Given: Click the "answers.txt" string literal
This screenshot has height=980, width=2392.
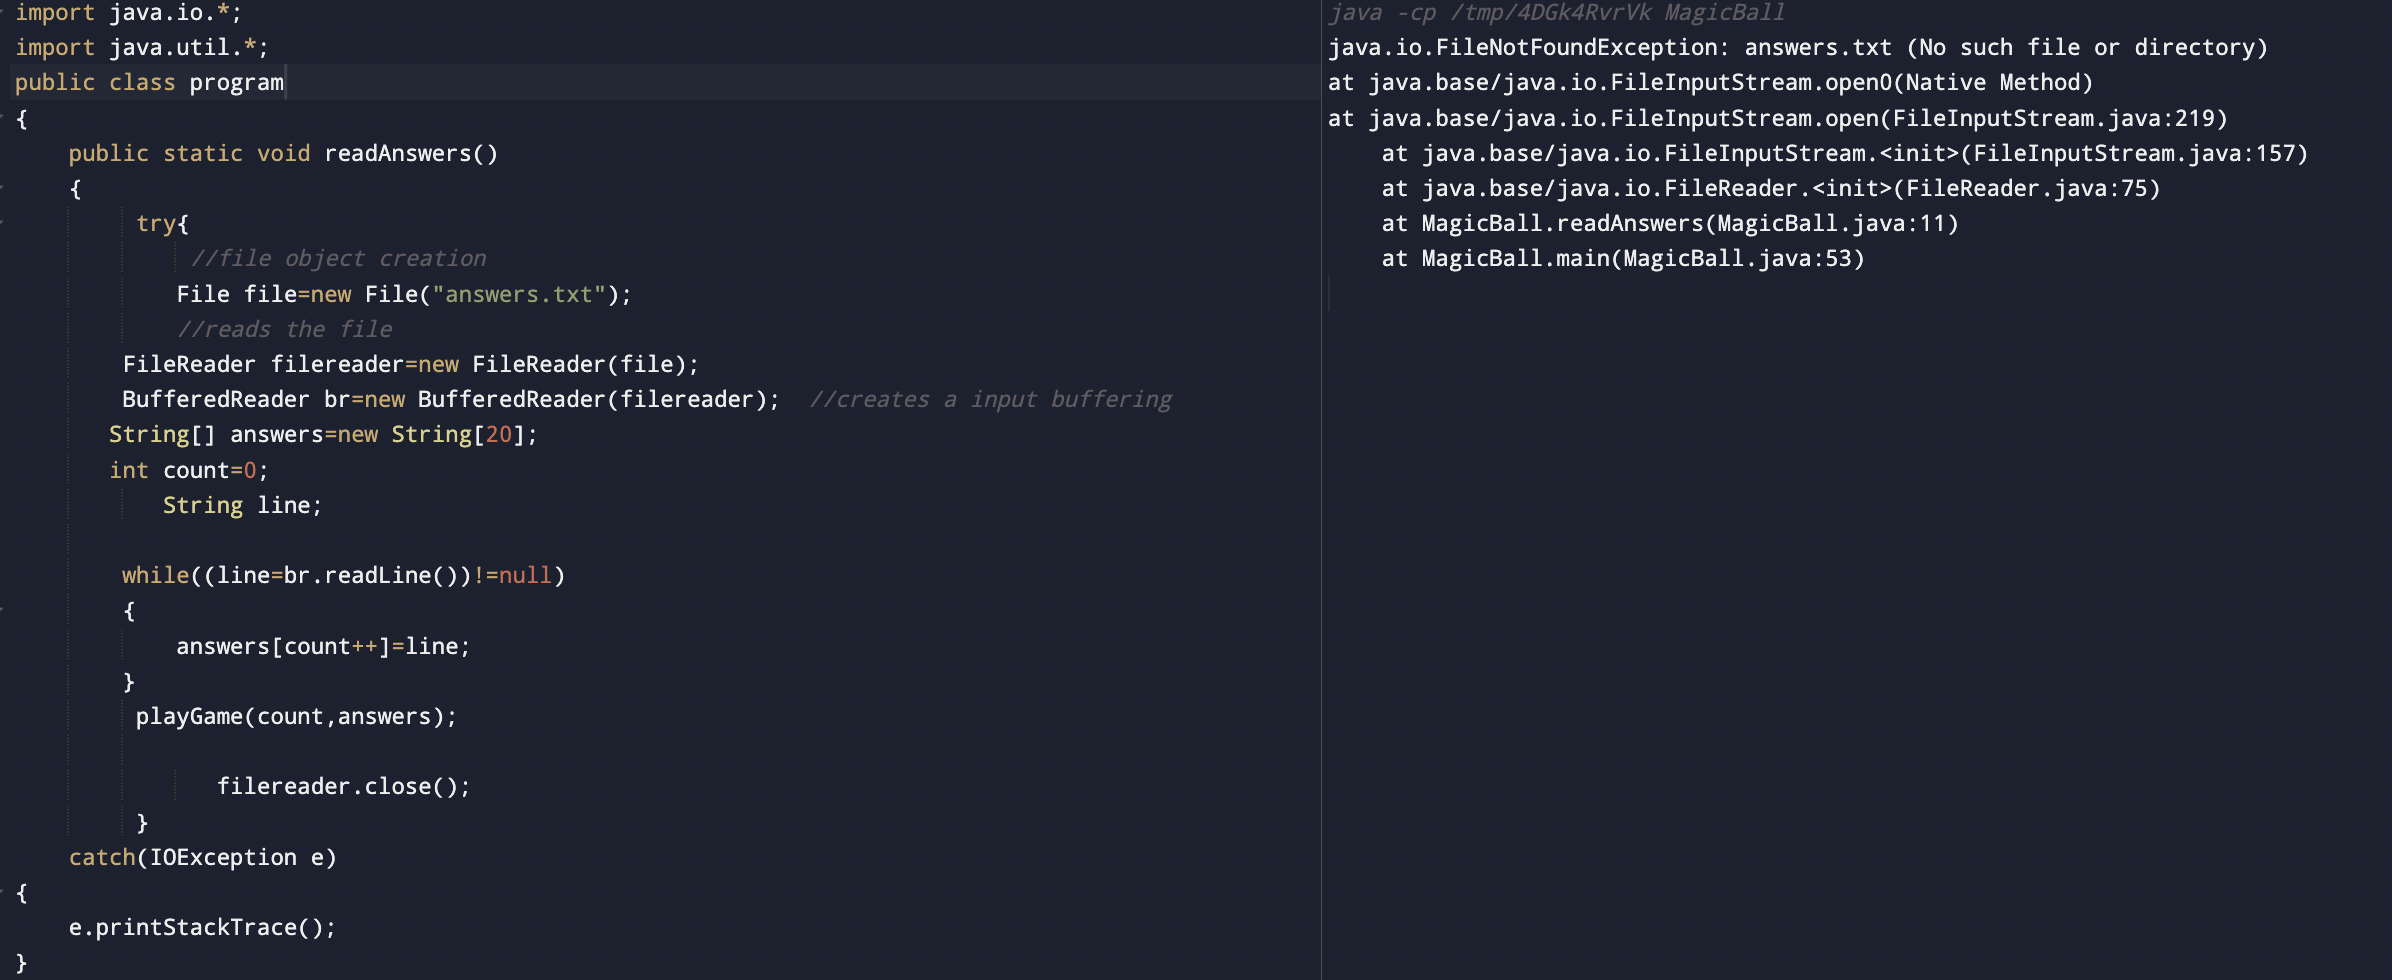Looking at the screenshot, I should [x=518, y=294].
